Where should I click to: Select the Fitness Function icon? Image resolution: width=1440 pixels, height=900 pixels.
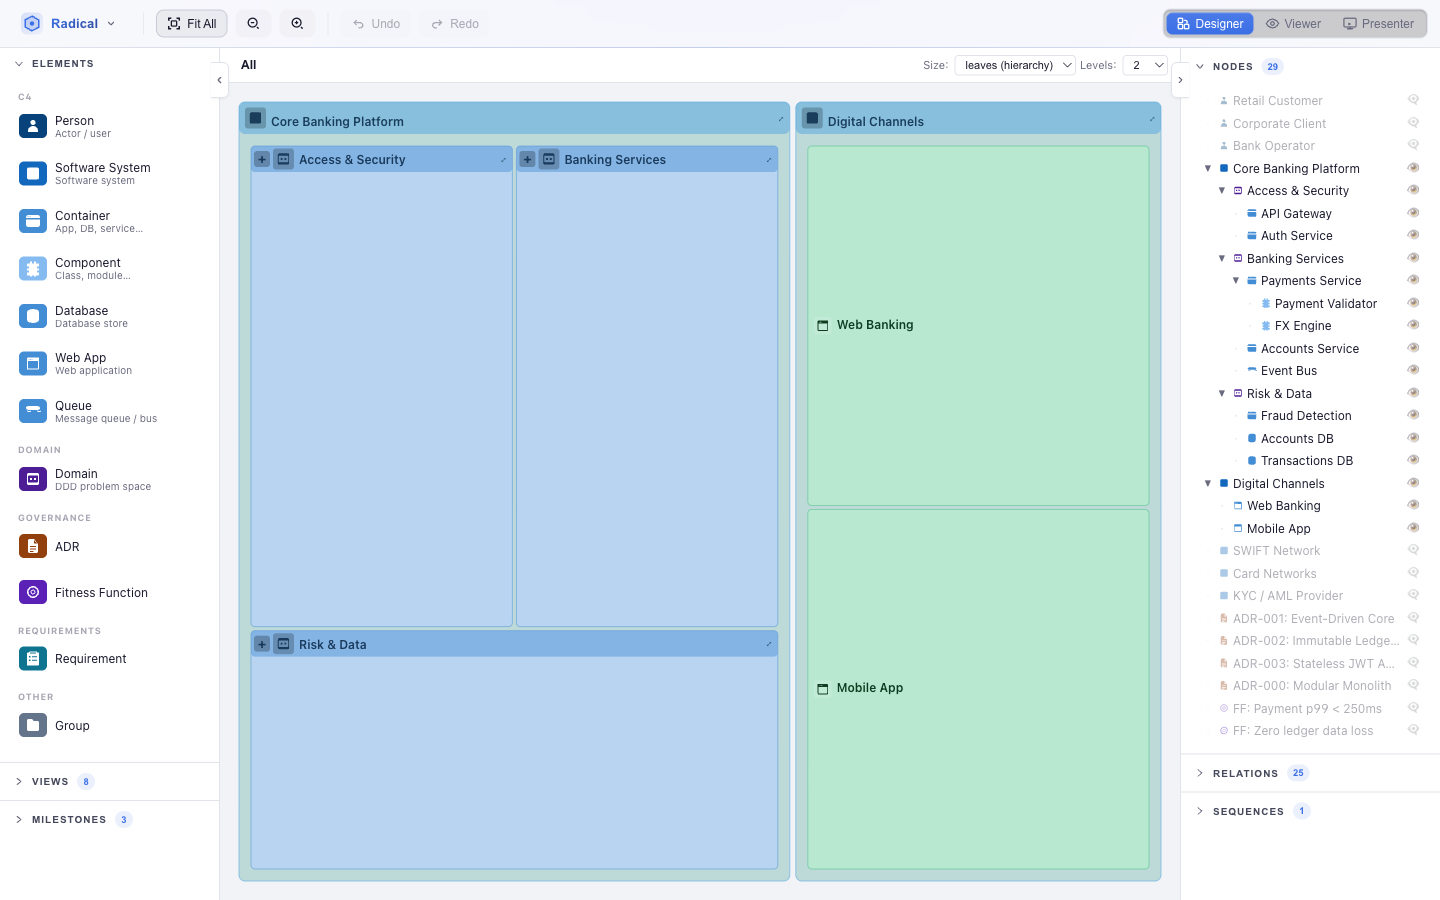click(33, 592)
